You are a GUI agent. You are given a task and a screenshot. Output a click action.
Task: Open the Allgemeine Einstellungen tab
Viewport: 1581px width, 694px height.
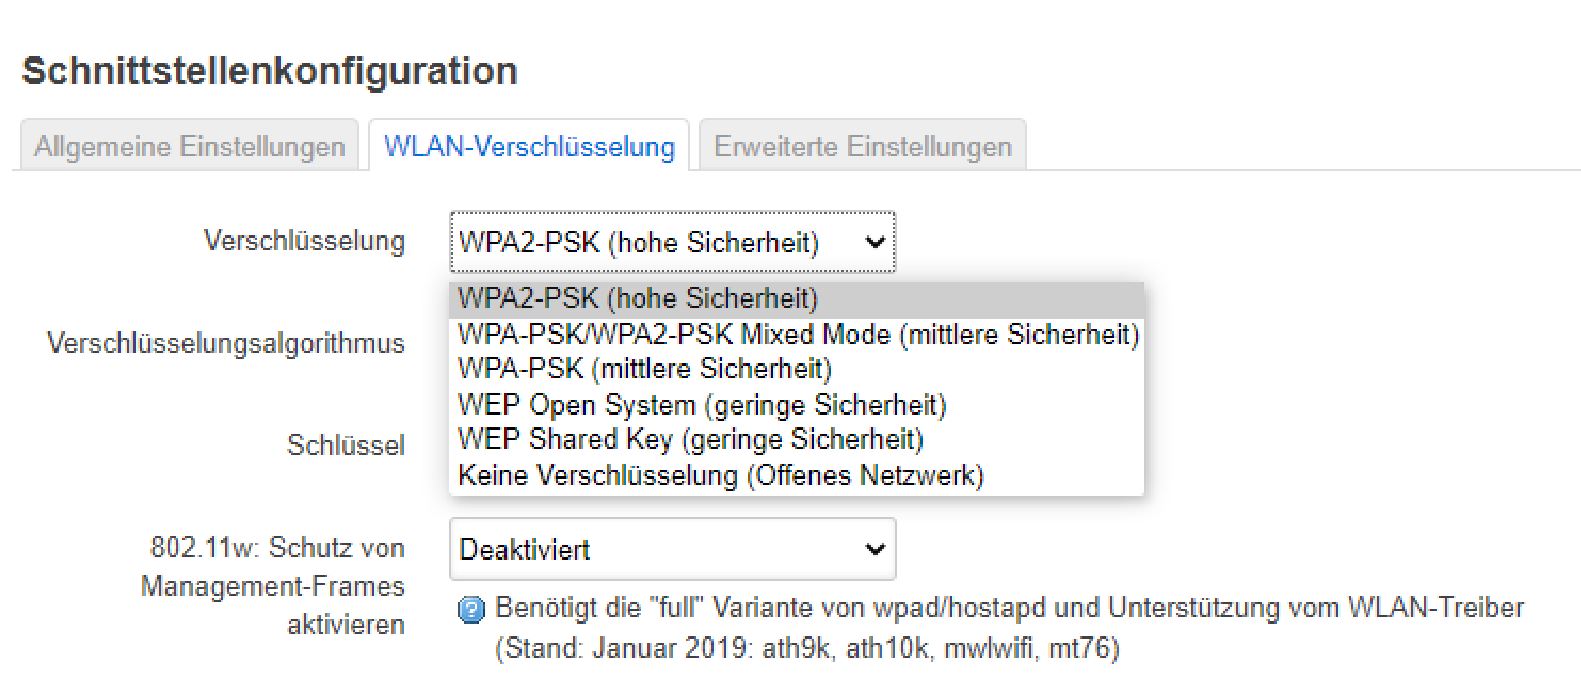(189, 146)
